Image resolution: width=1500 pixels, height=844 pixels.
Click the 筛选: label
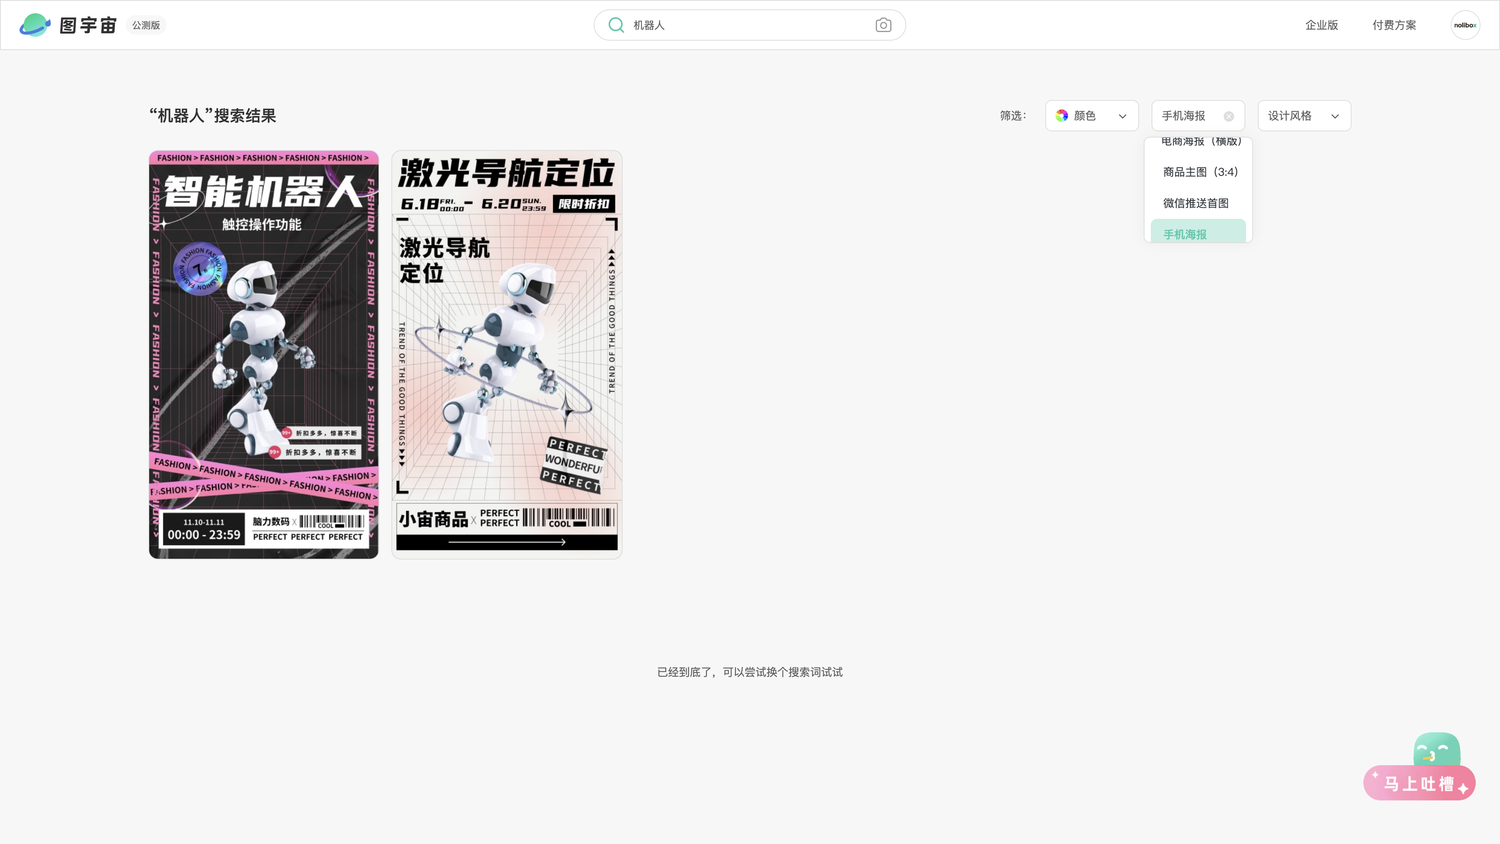1013,116
